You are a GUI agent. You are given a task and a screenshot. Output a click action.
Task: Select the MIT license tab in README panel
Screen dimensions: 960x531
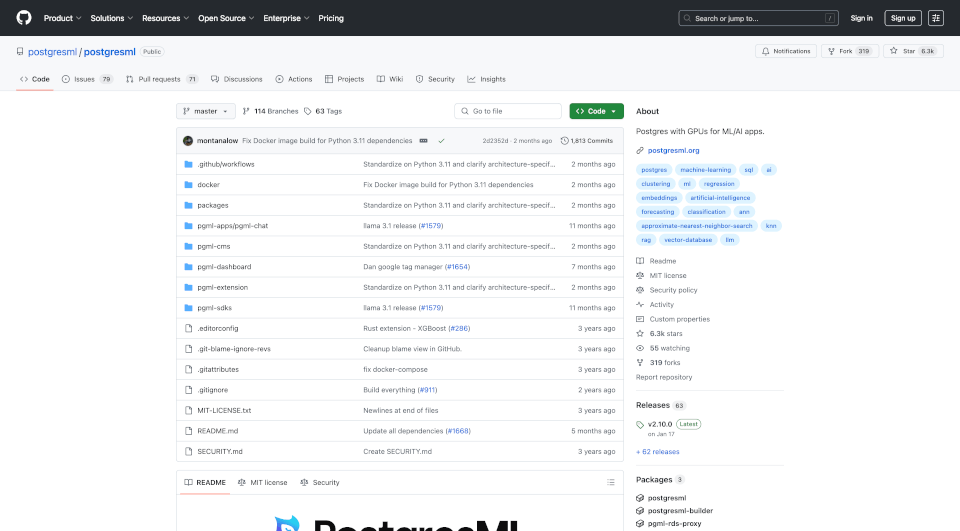[x=262, y=482]
